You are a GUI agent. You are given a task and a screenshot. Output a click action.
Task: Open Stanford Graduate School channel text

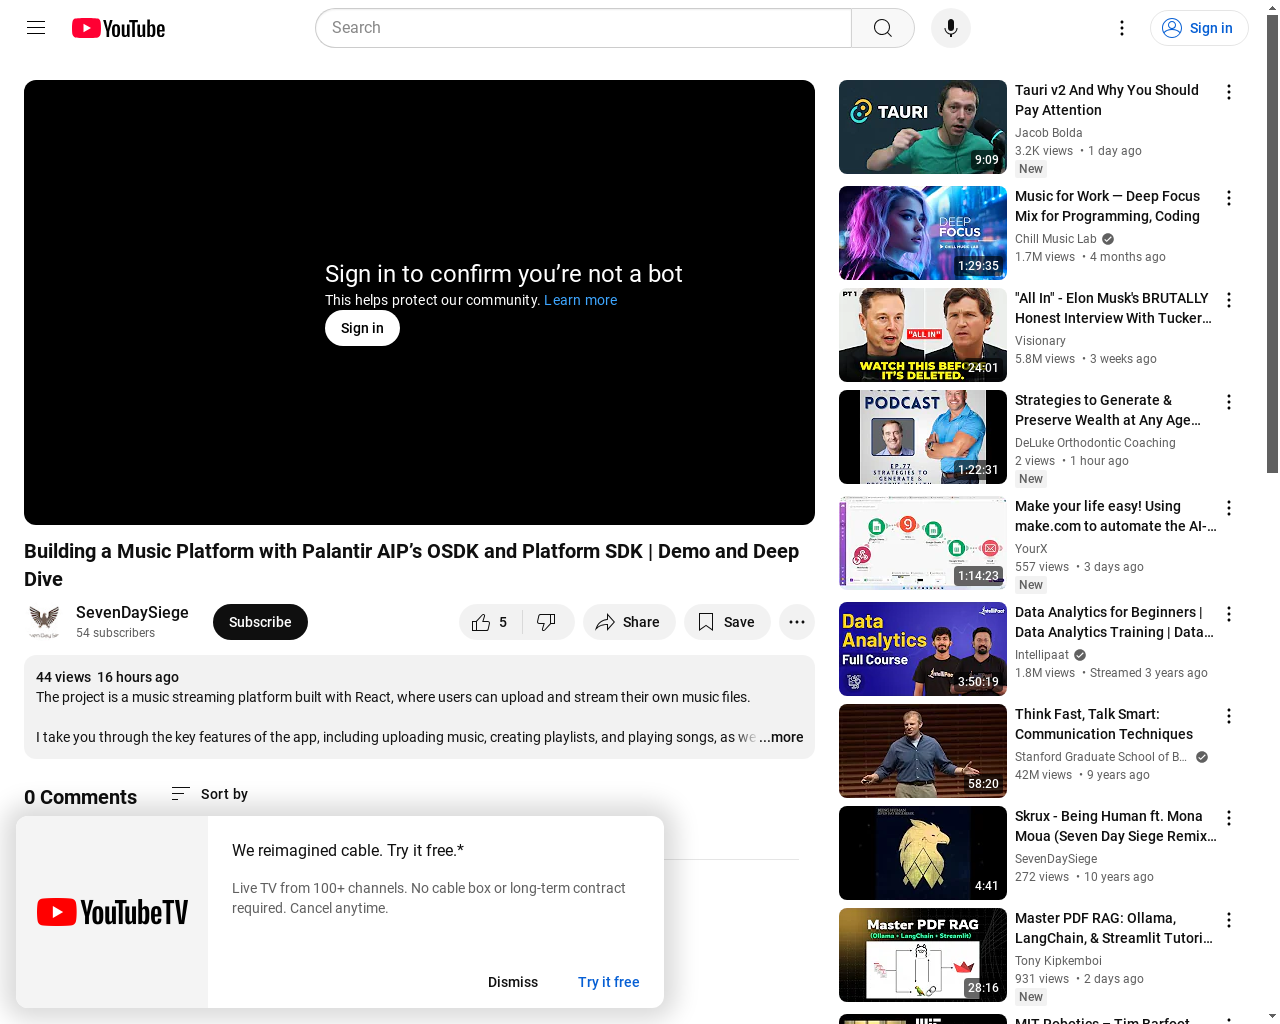(1101, 757)
